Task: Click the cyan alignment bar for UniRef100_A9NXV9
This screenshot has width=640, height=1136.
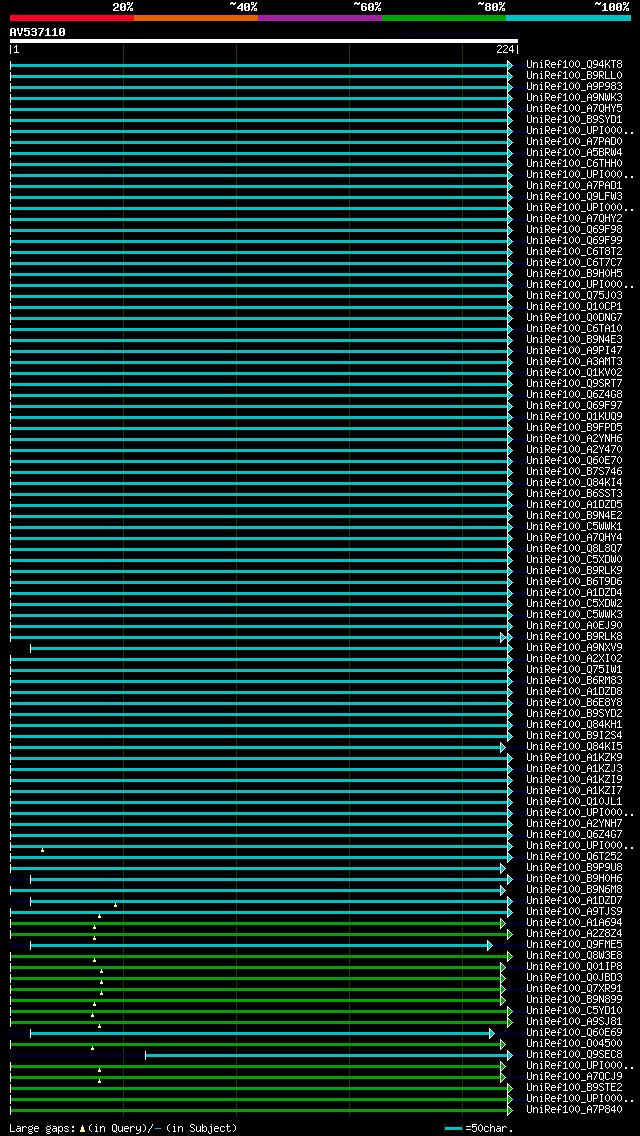Action: (269, 648)
